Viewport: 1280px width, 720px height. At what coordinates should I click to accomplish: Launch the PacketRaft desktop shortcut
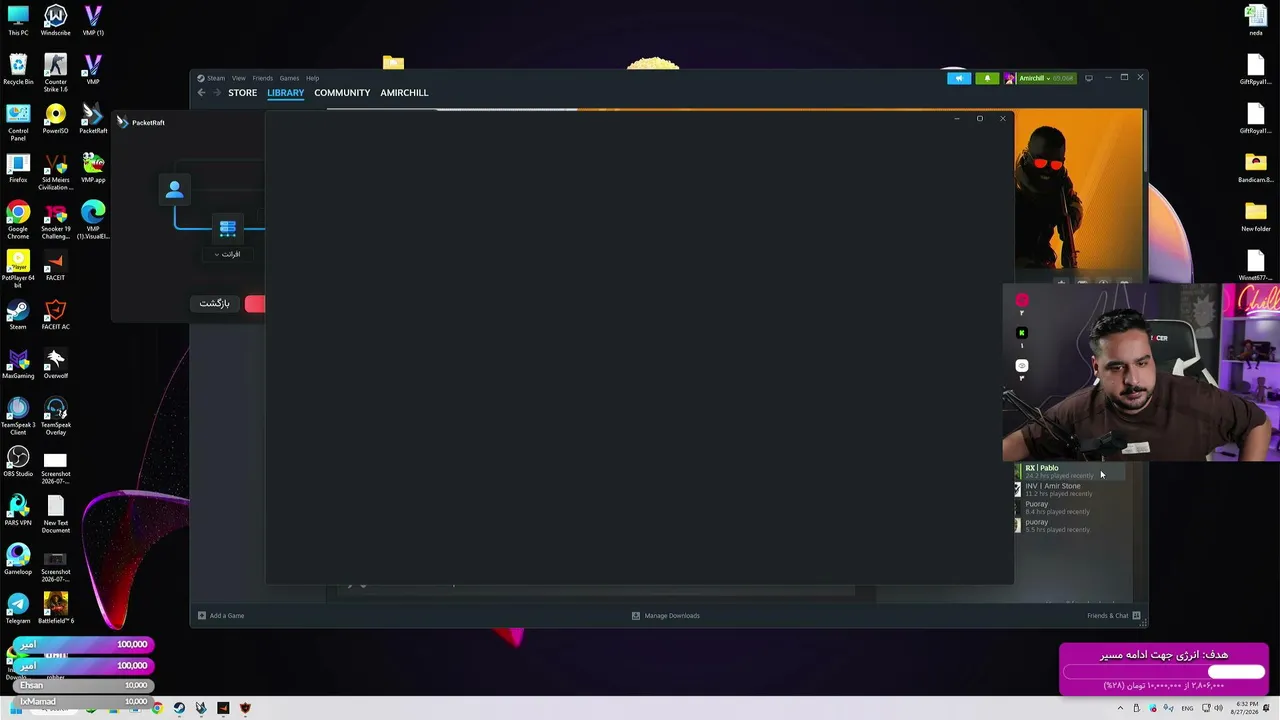pyautogui.click(x=93, y=118)
